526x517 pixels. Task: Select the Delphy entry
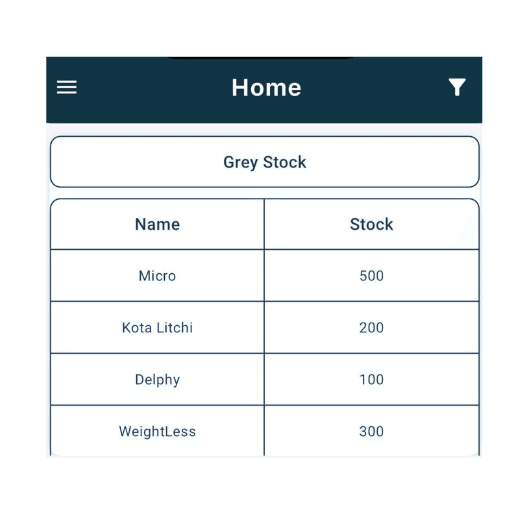point(157,380)
